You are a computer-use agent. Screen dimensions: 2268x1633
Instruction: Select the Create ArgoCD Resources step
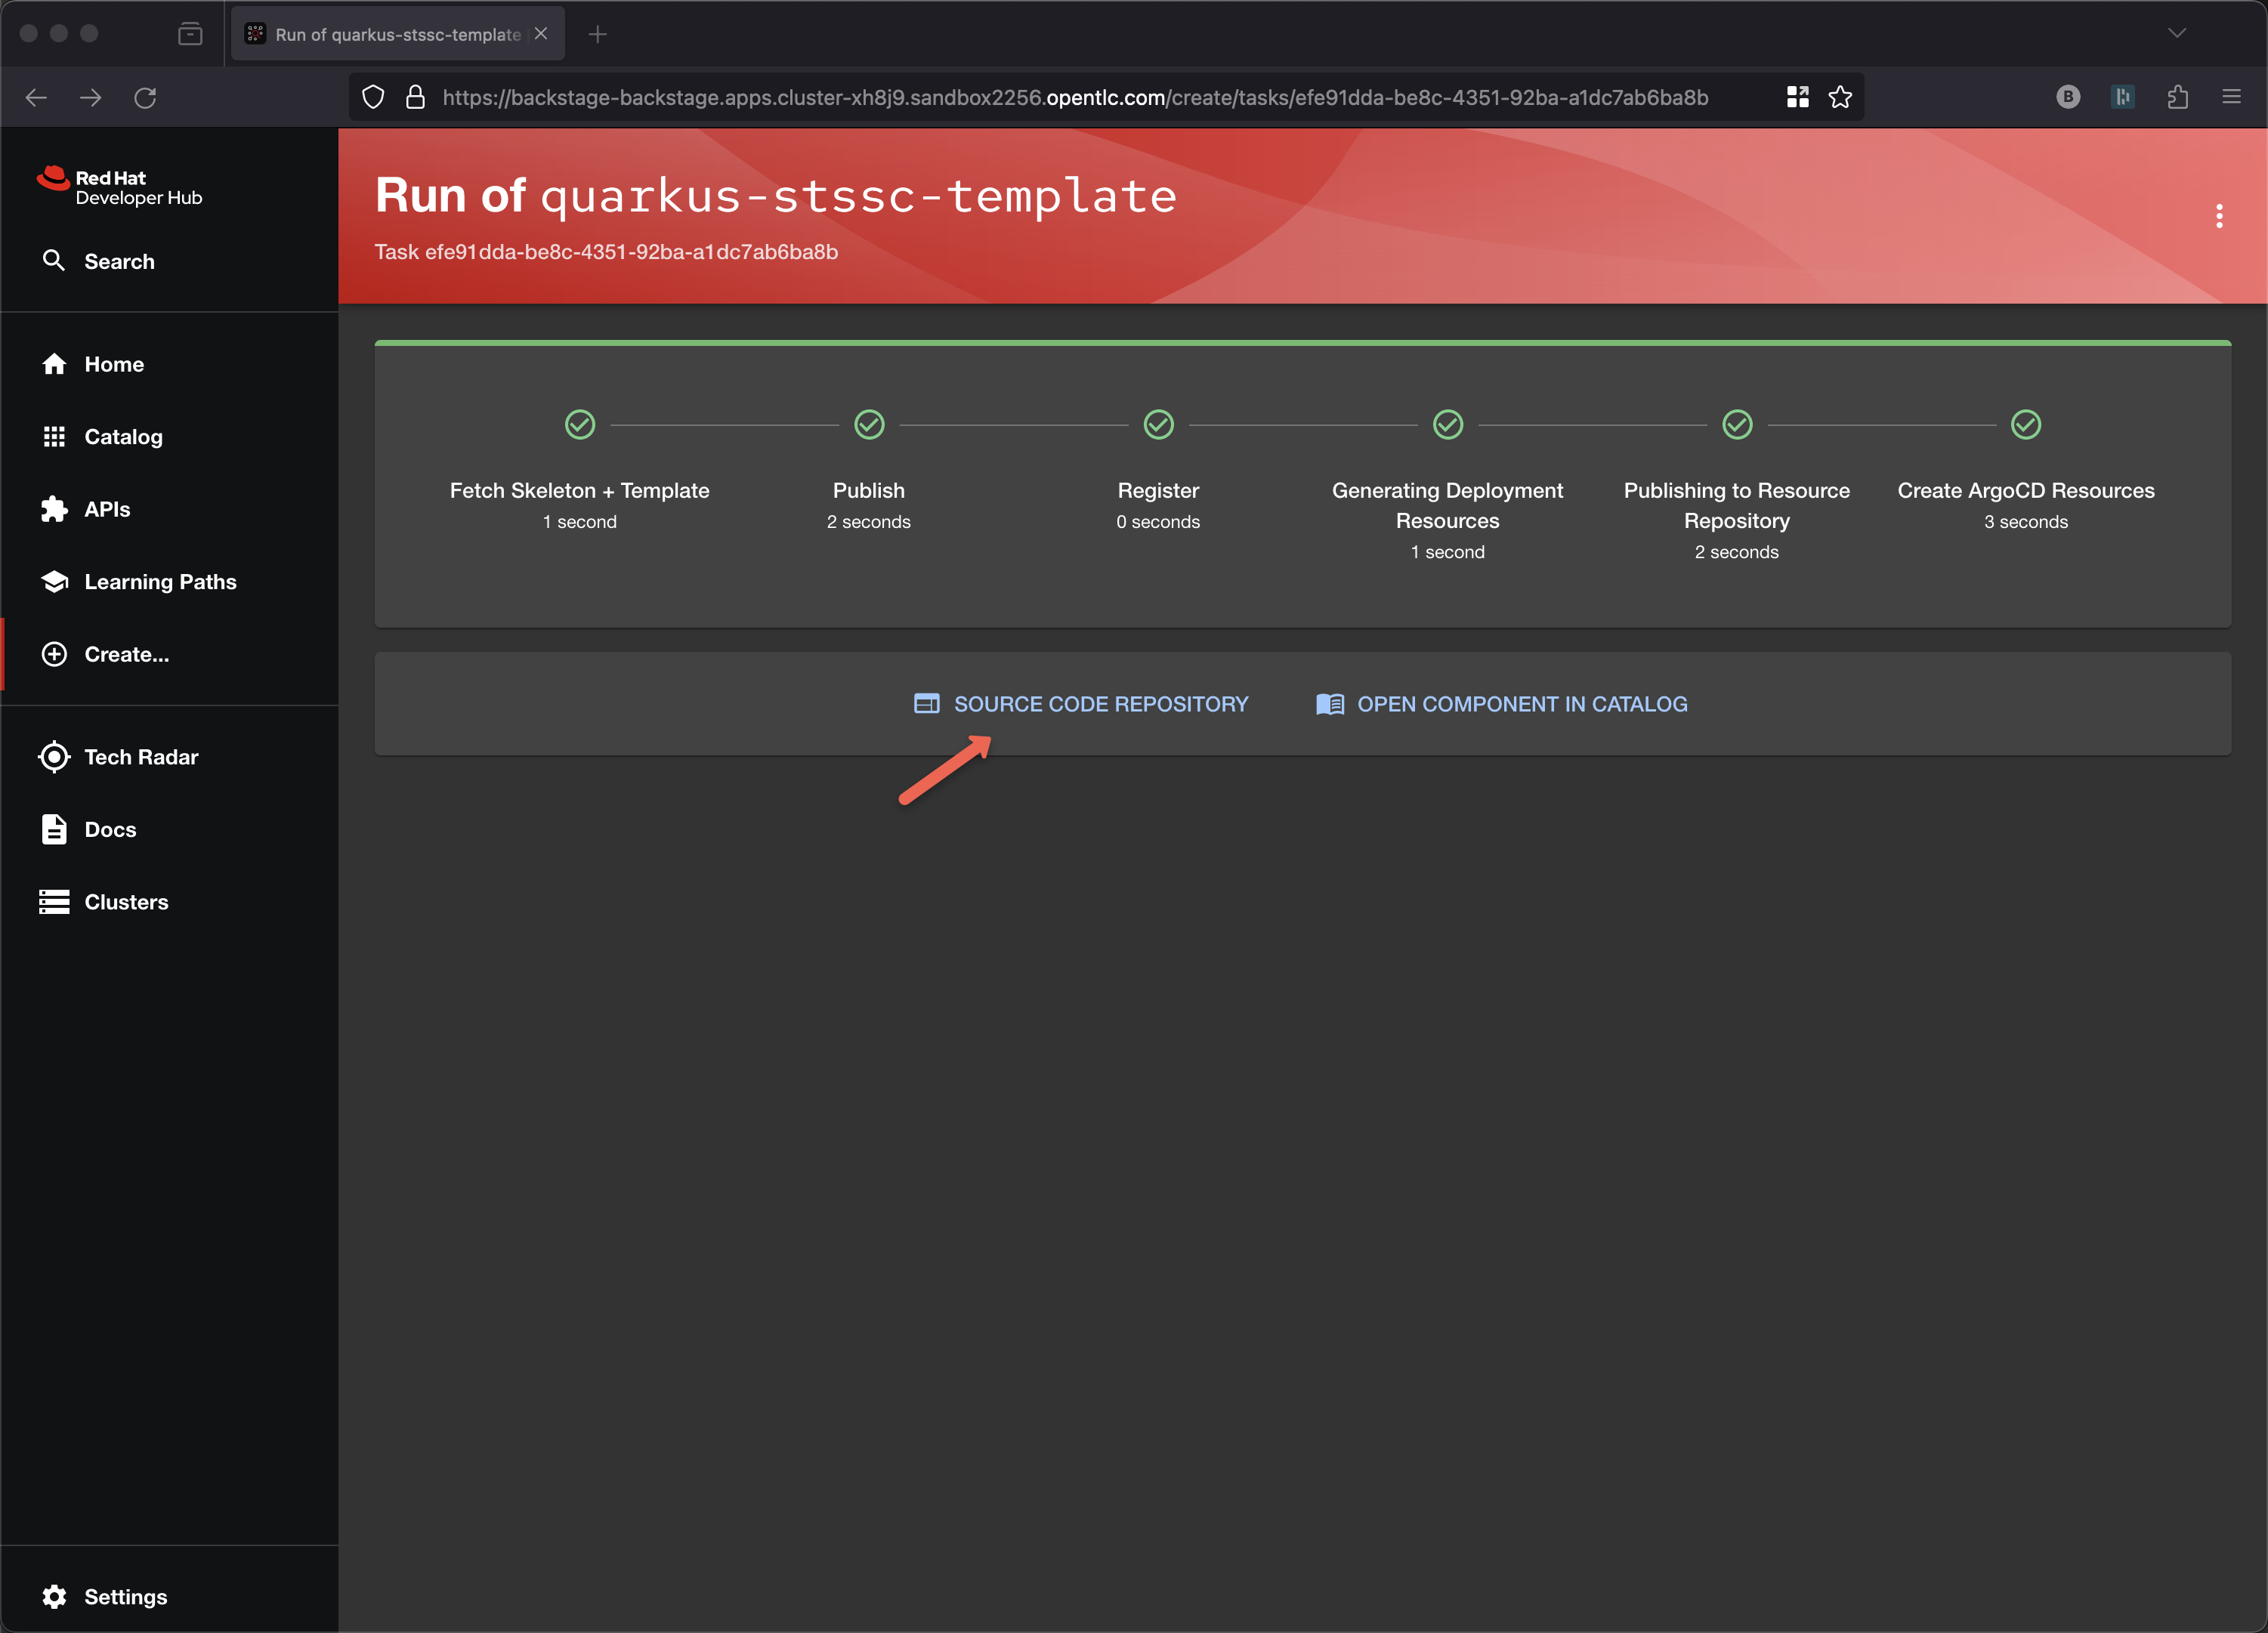[x=2025, y=490]
